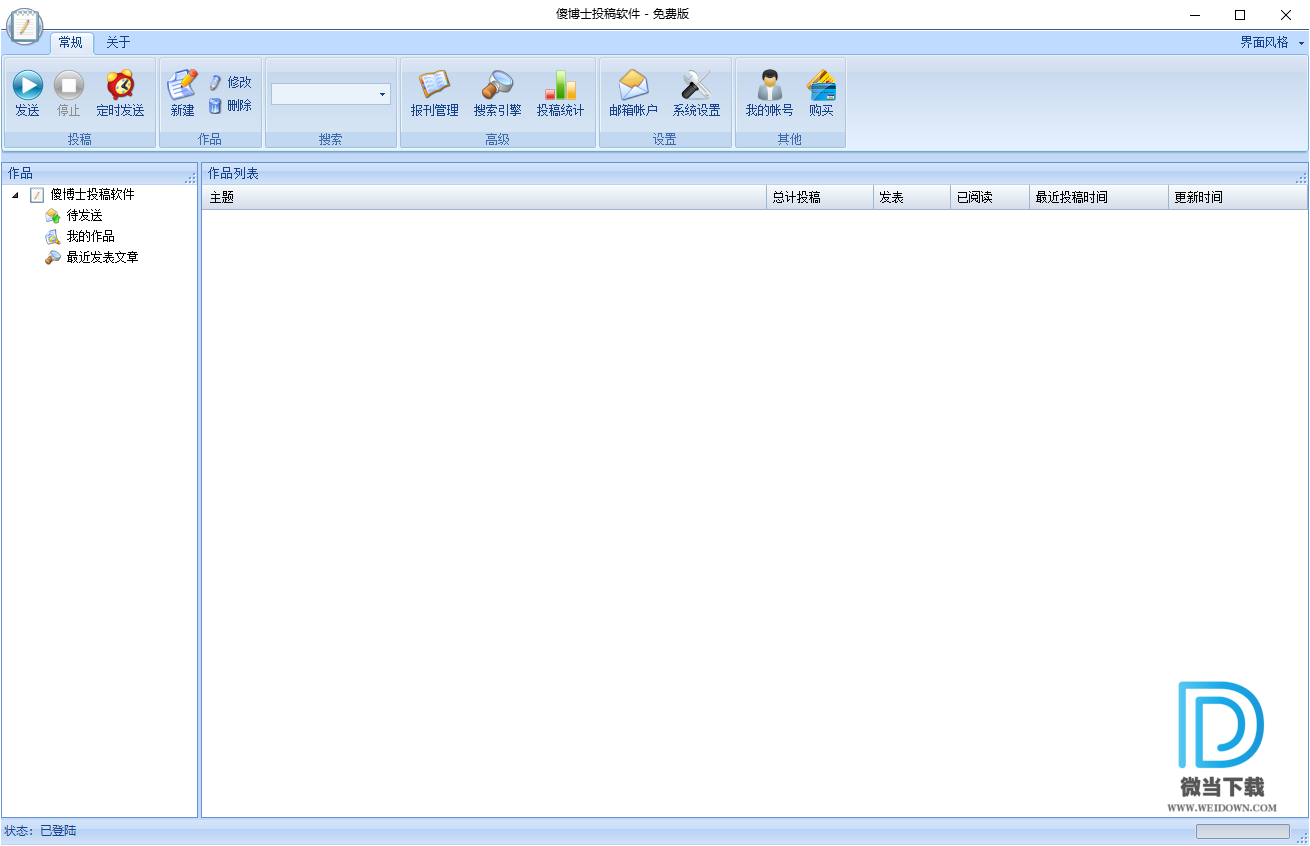
Task: Click the application notepad logo button
Action: tap(24, 25)
